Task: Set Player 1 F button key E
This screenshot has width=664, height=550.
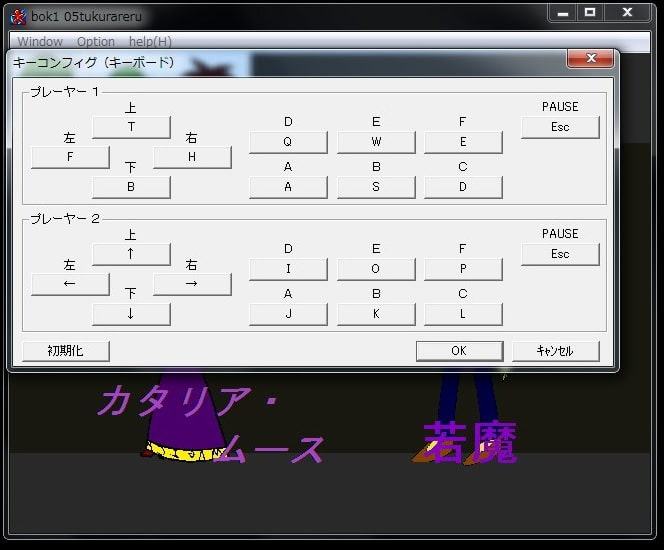Action: pyautogui.click(x=463, y=142)
